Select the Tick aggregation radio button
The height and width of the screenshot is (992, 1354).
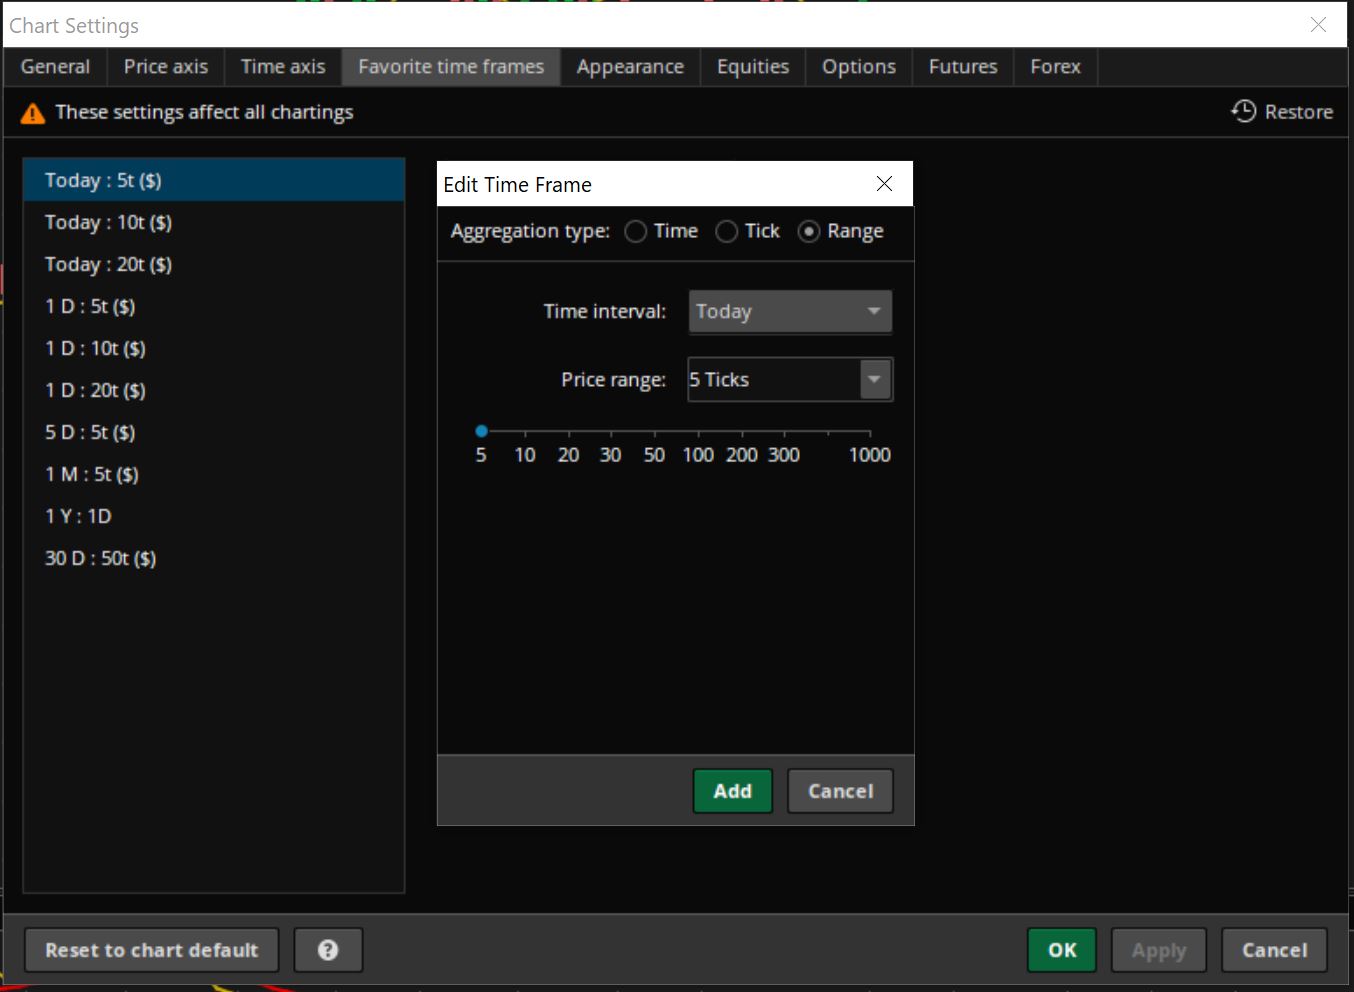click(727, 231)
